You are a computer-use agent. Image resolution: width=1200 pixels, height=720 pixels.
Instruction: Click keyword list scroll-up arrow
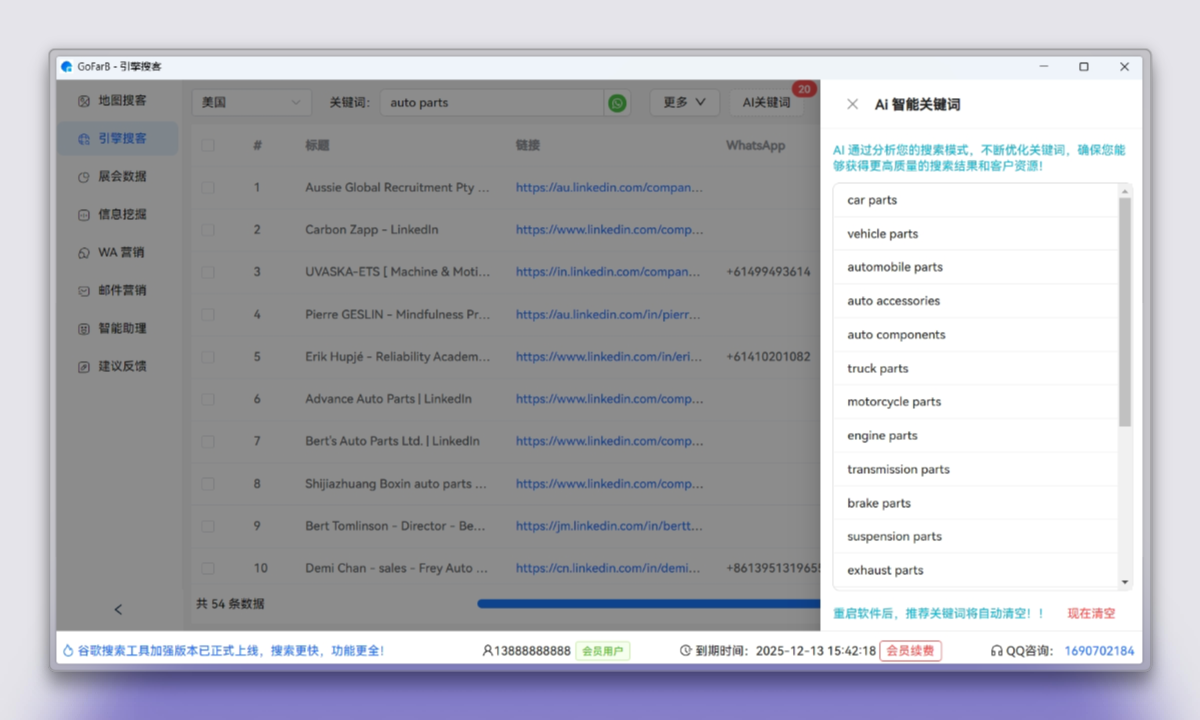[1125, 191]
